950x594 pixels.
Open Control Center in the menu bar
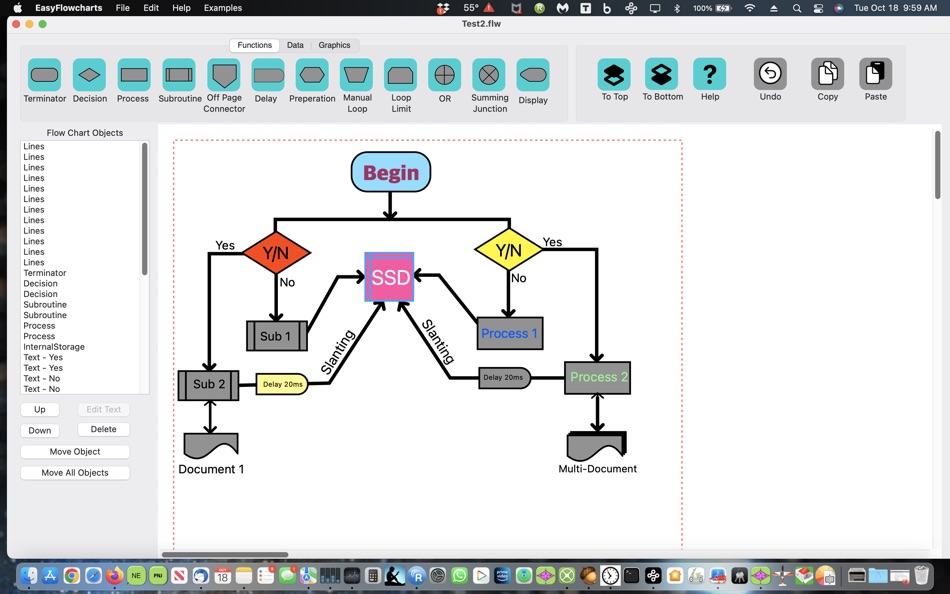pyautogui.click(x=818, y=8)
